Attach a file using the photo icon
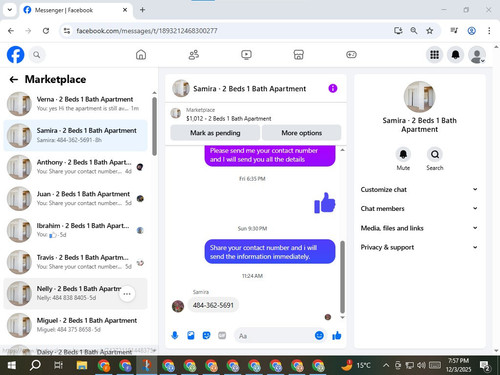Viewport: 500px width, 375px height. [x=191, y=335]
